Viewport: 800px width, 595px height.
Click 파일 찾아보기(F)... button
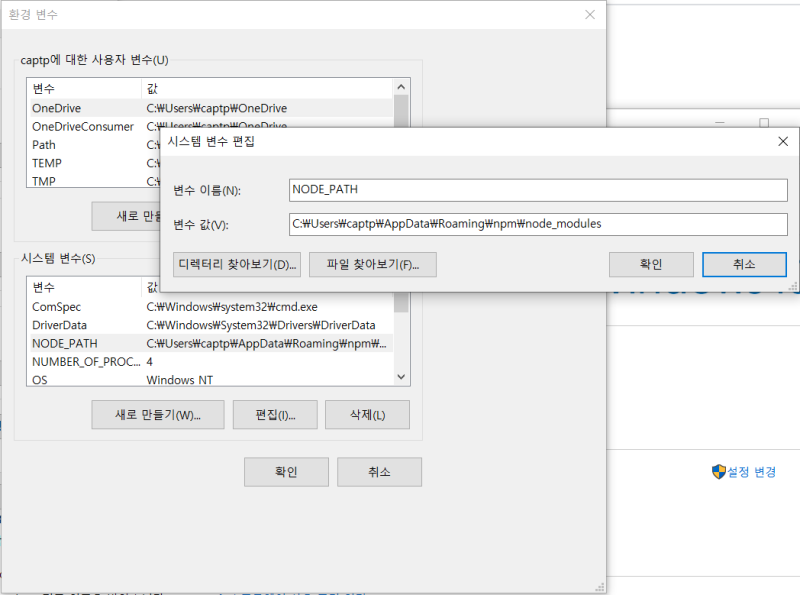point(372,264)
